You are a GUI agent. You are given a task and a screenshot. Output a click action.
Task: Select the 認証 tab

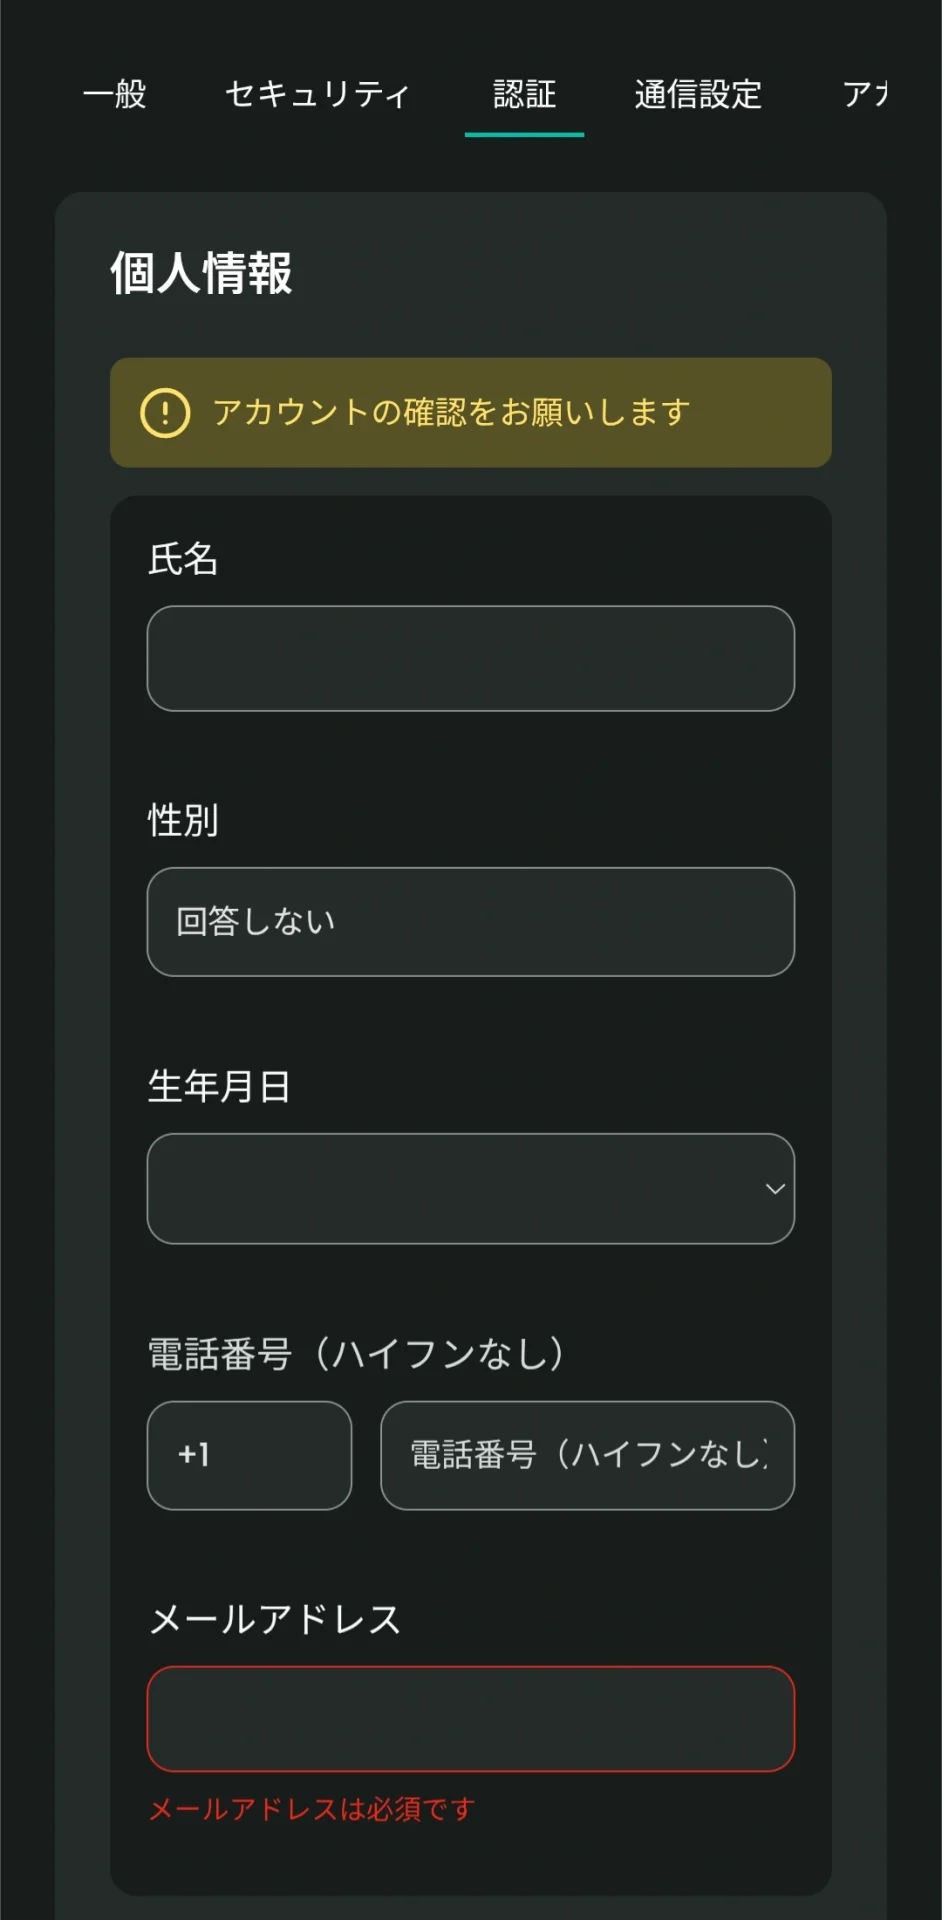524,95
